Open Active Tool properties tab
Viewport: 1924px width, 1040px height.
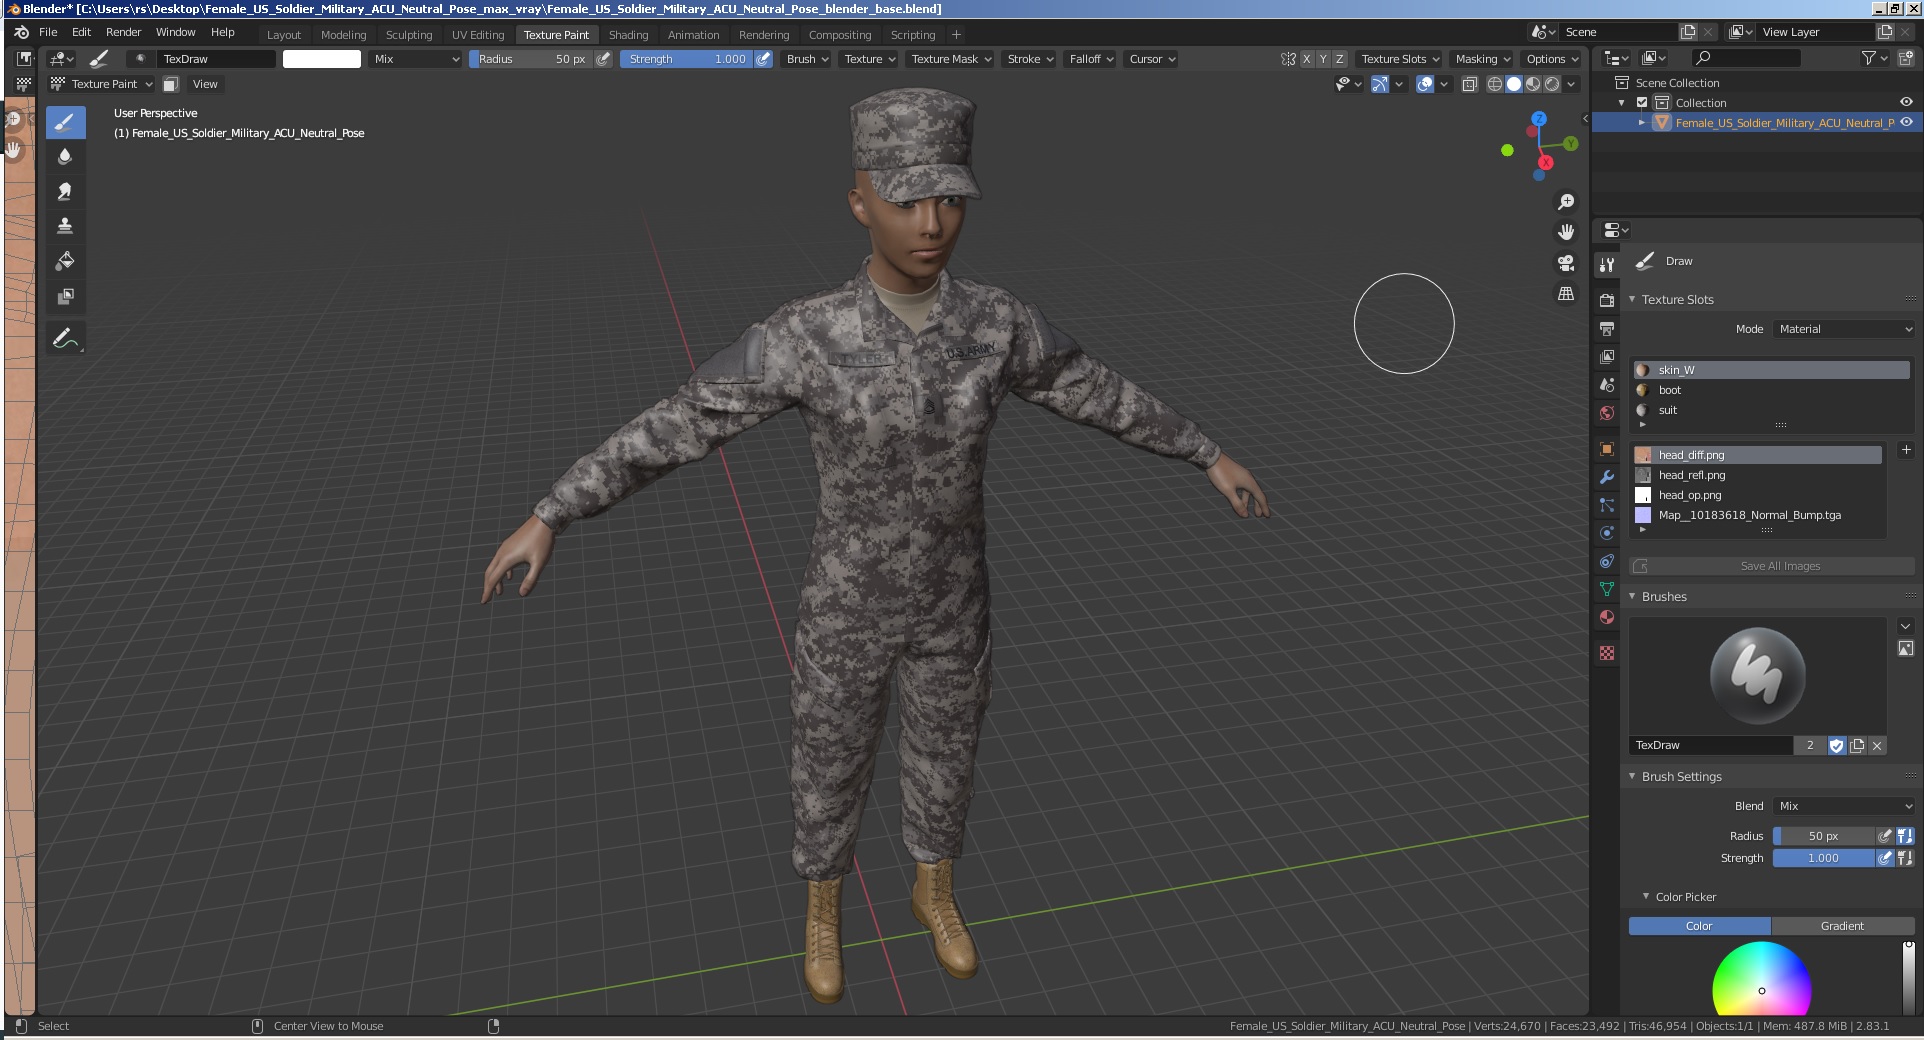point(1607,264)
